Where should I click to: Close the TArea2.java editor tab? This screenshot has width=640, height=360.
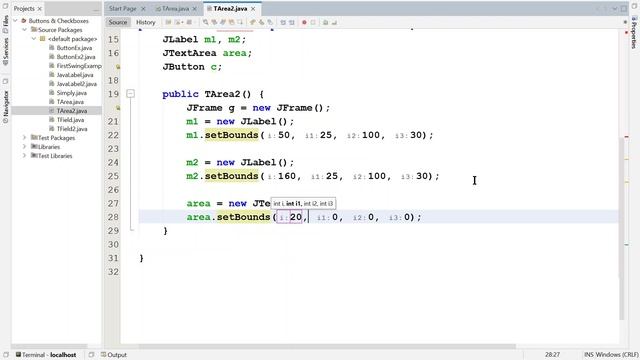[253, 9]
